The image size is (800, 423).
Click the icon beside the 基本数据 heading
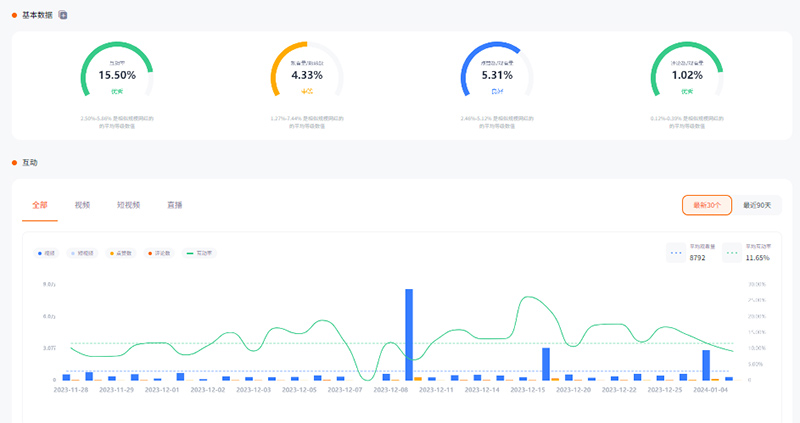pos(64,15)
